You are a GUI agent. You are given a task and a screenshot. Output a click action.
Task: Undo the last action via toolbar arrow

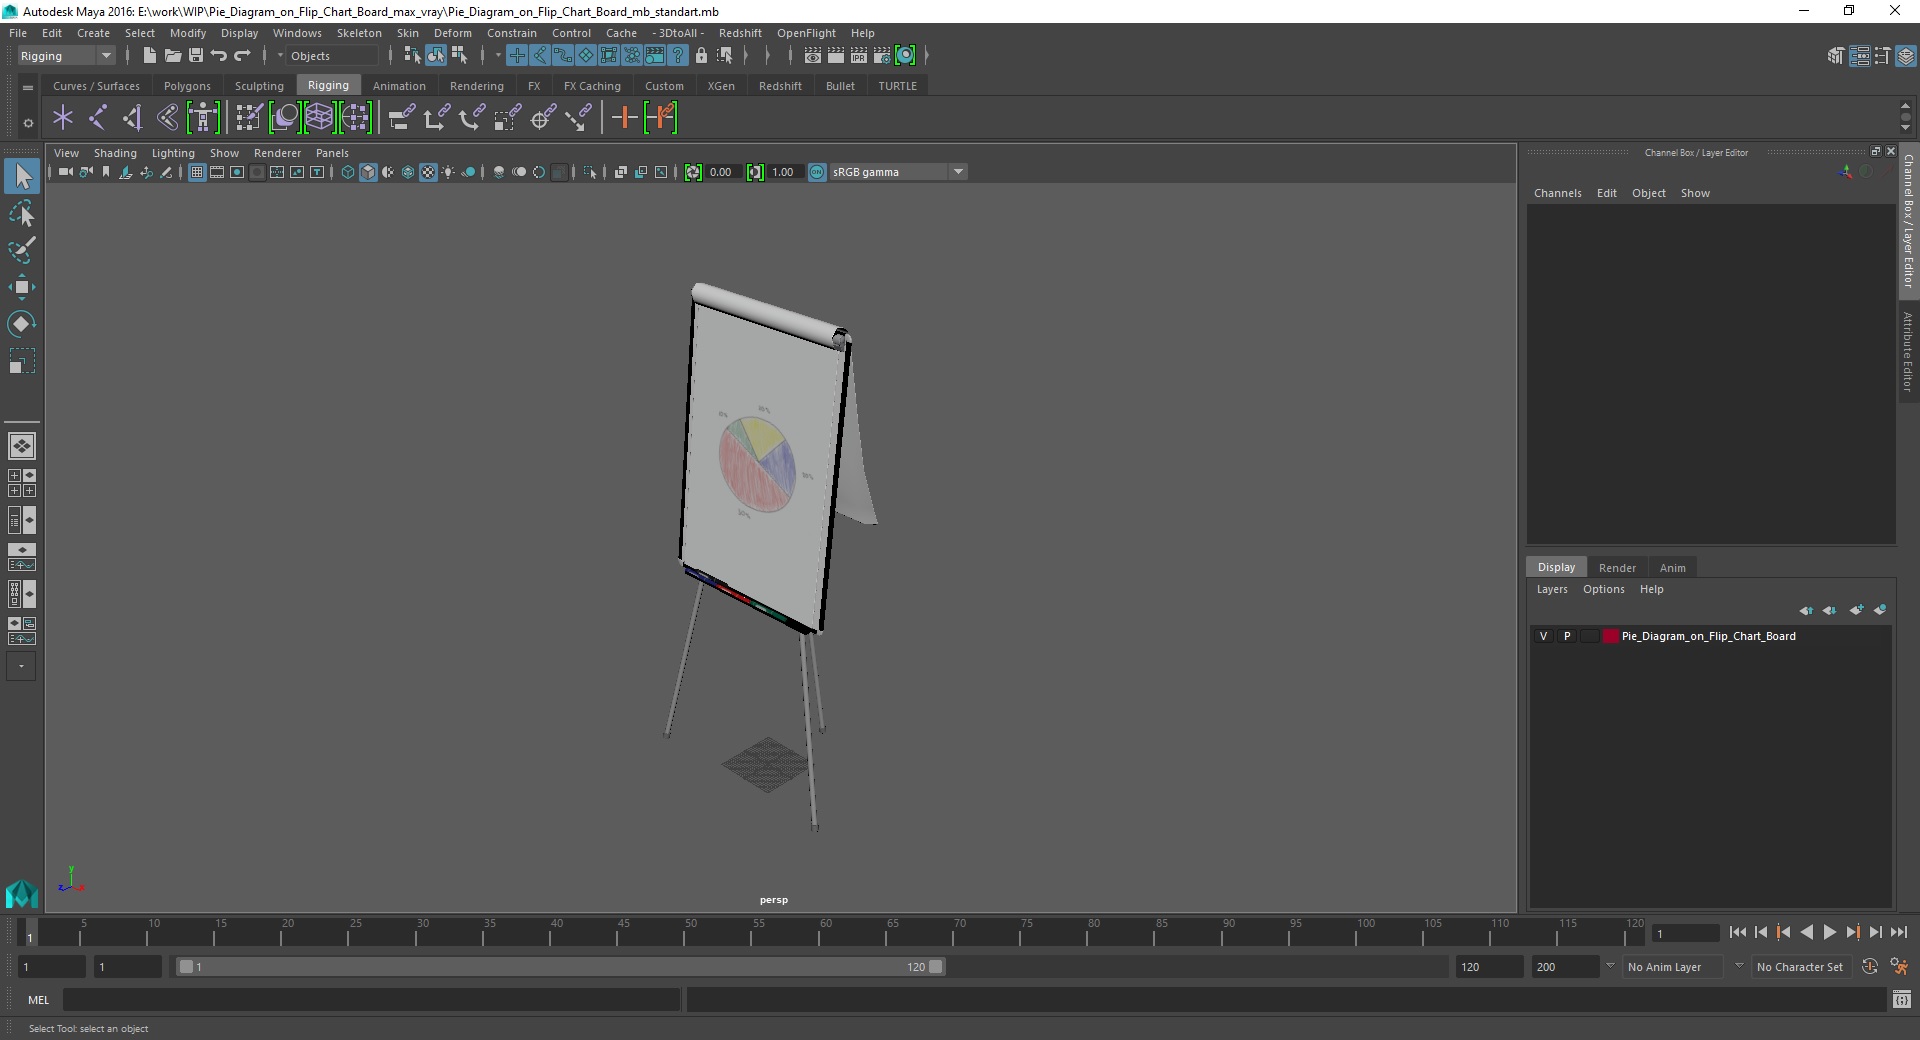point(219,56)
